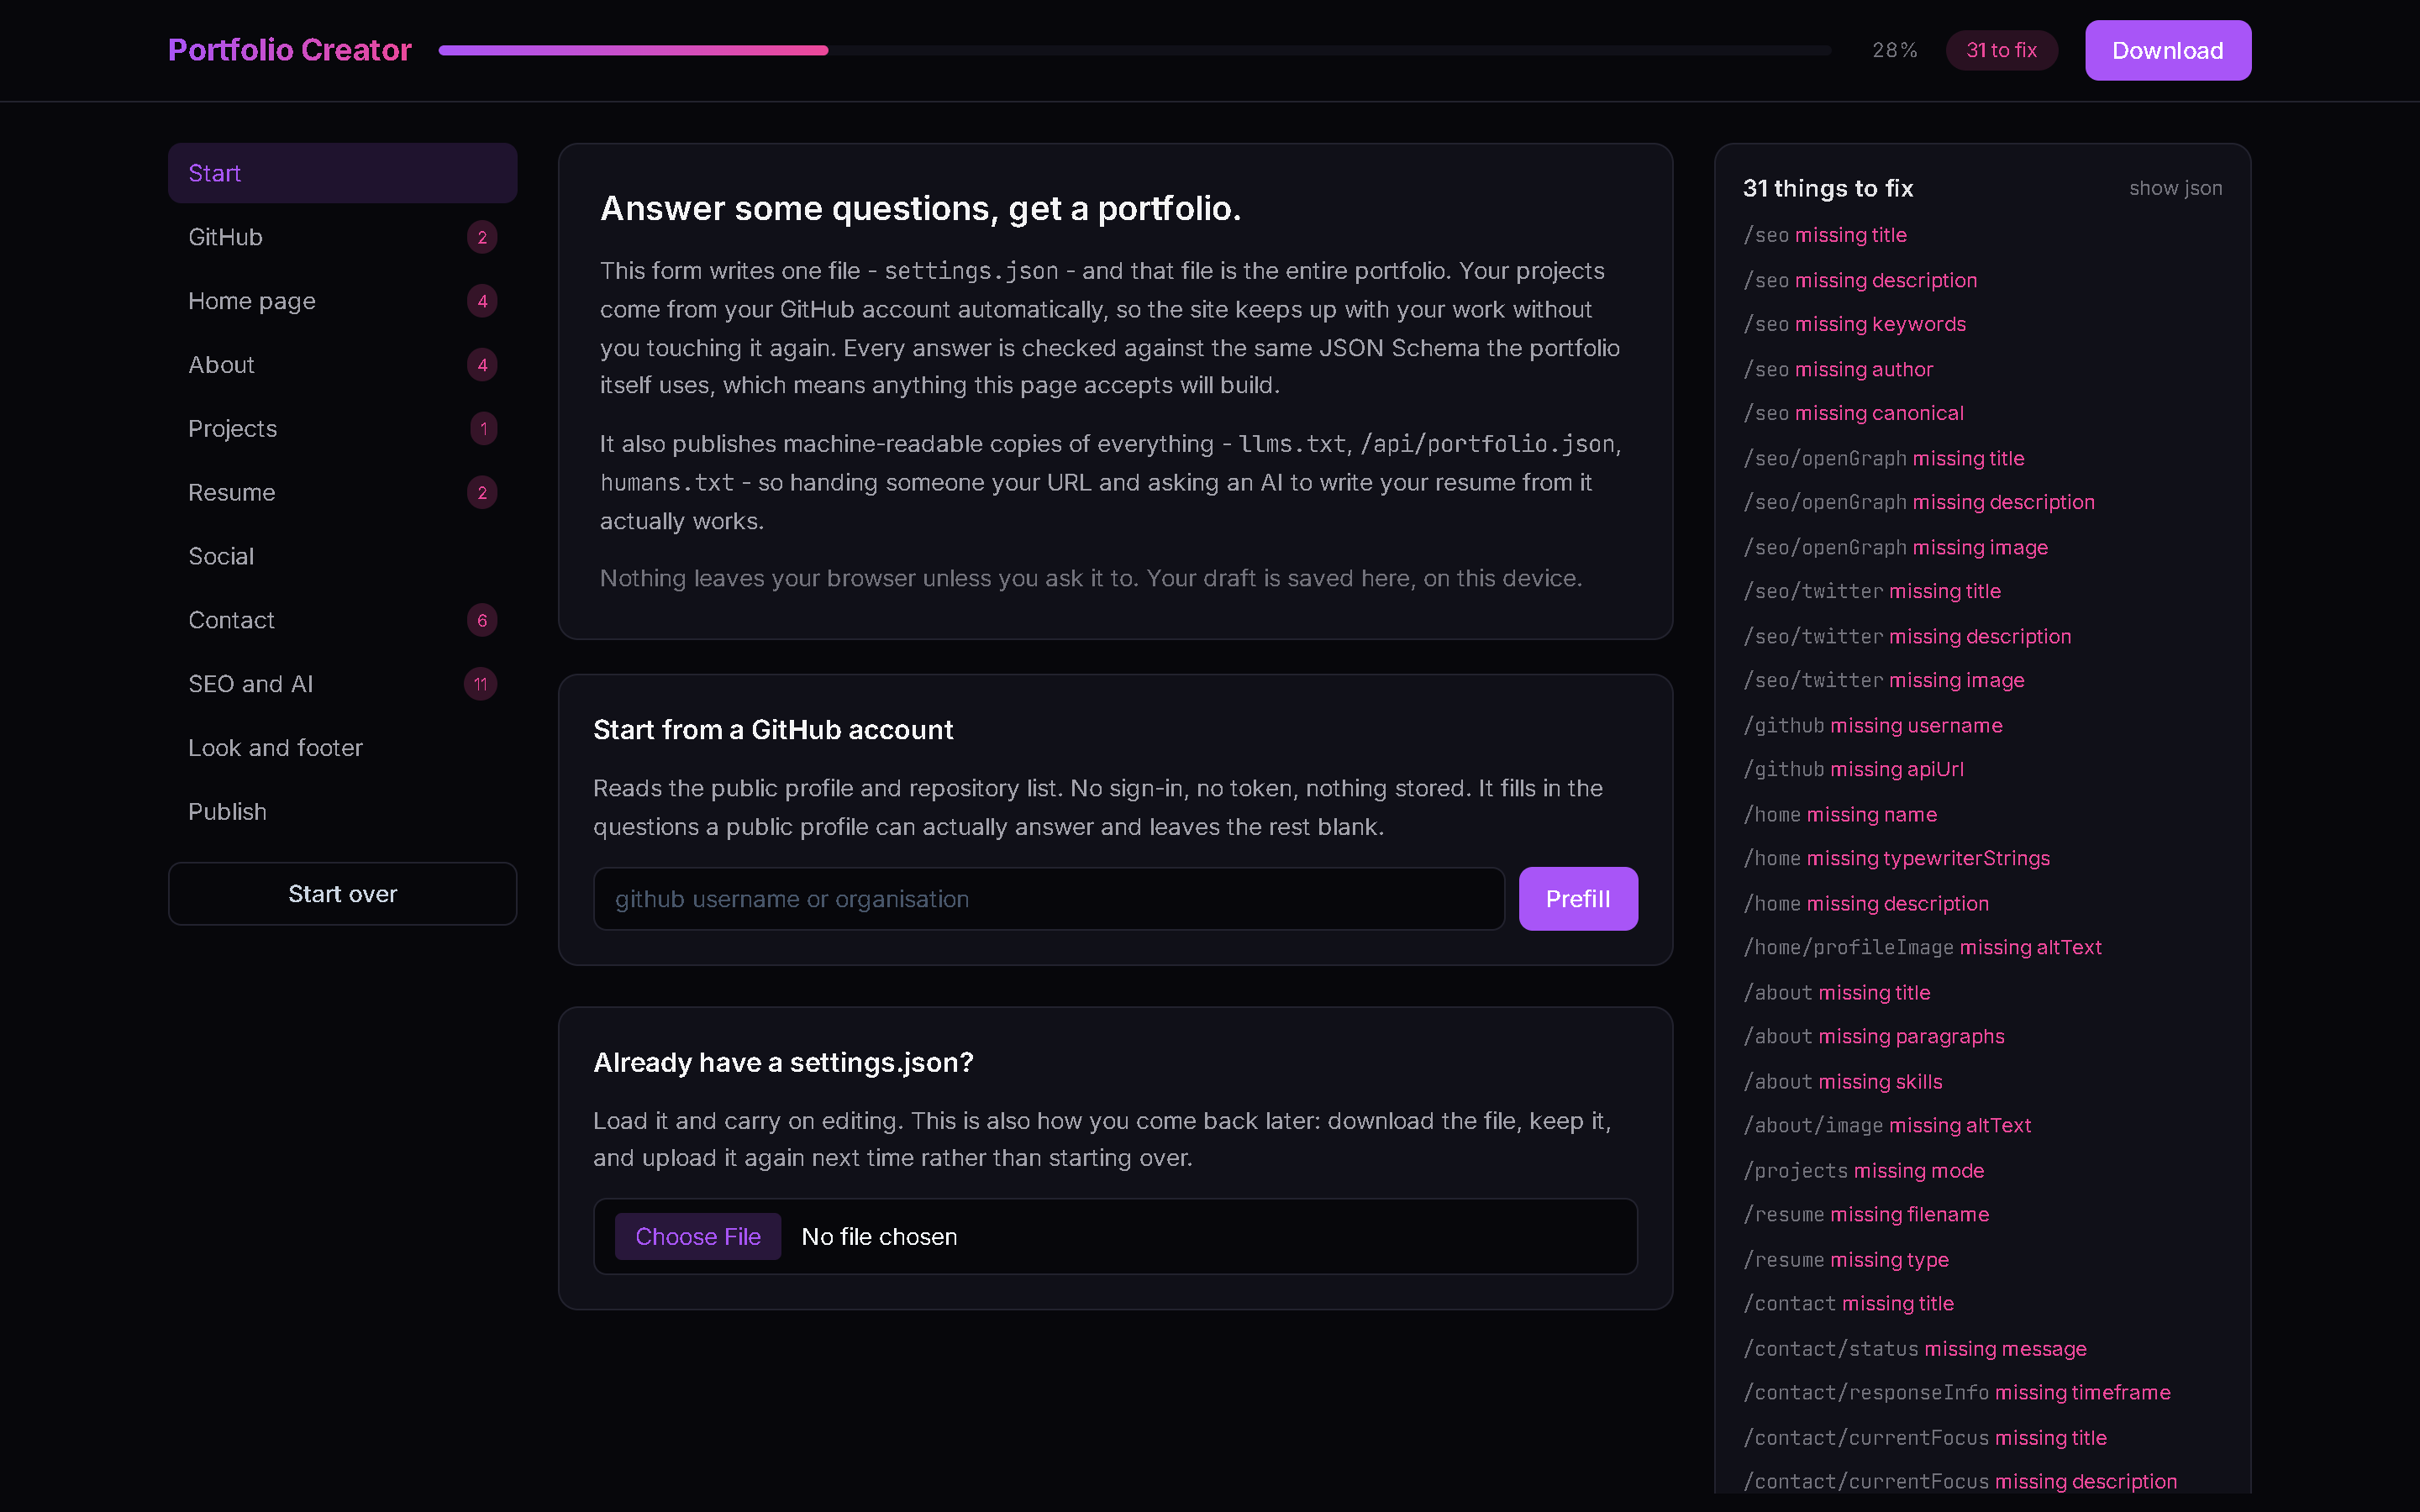Screen dimensions: 2420x1512
Task: Open the Publish section
Action: (x=342, y=812)
